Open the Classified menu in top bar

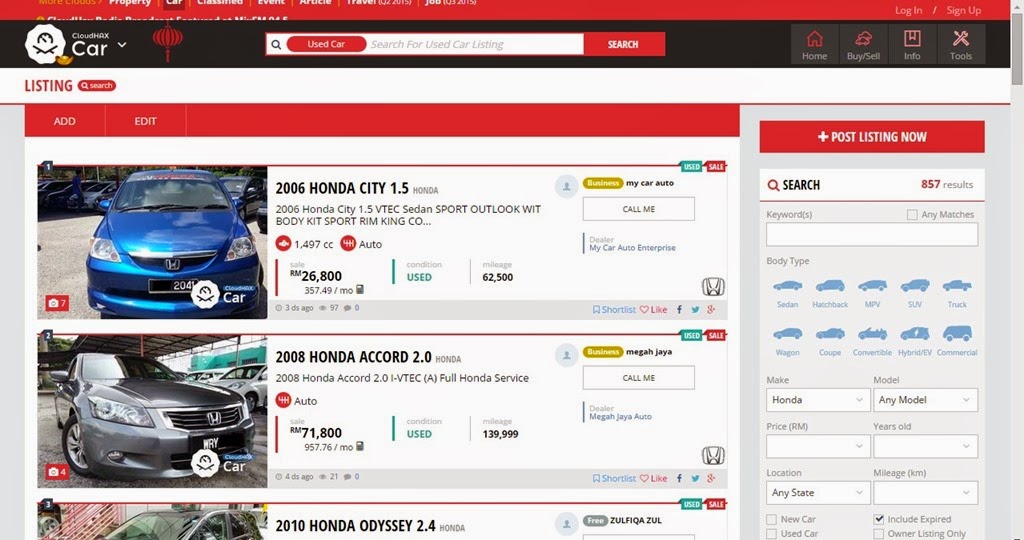(x=219, y=3)
